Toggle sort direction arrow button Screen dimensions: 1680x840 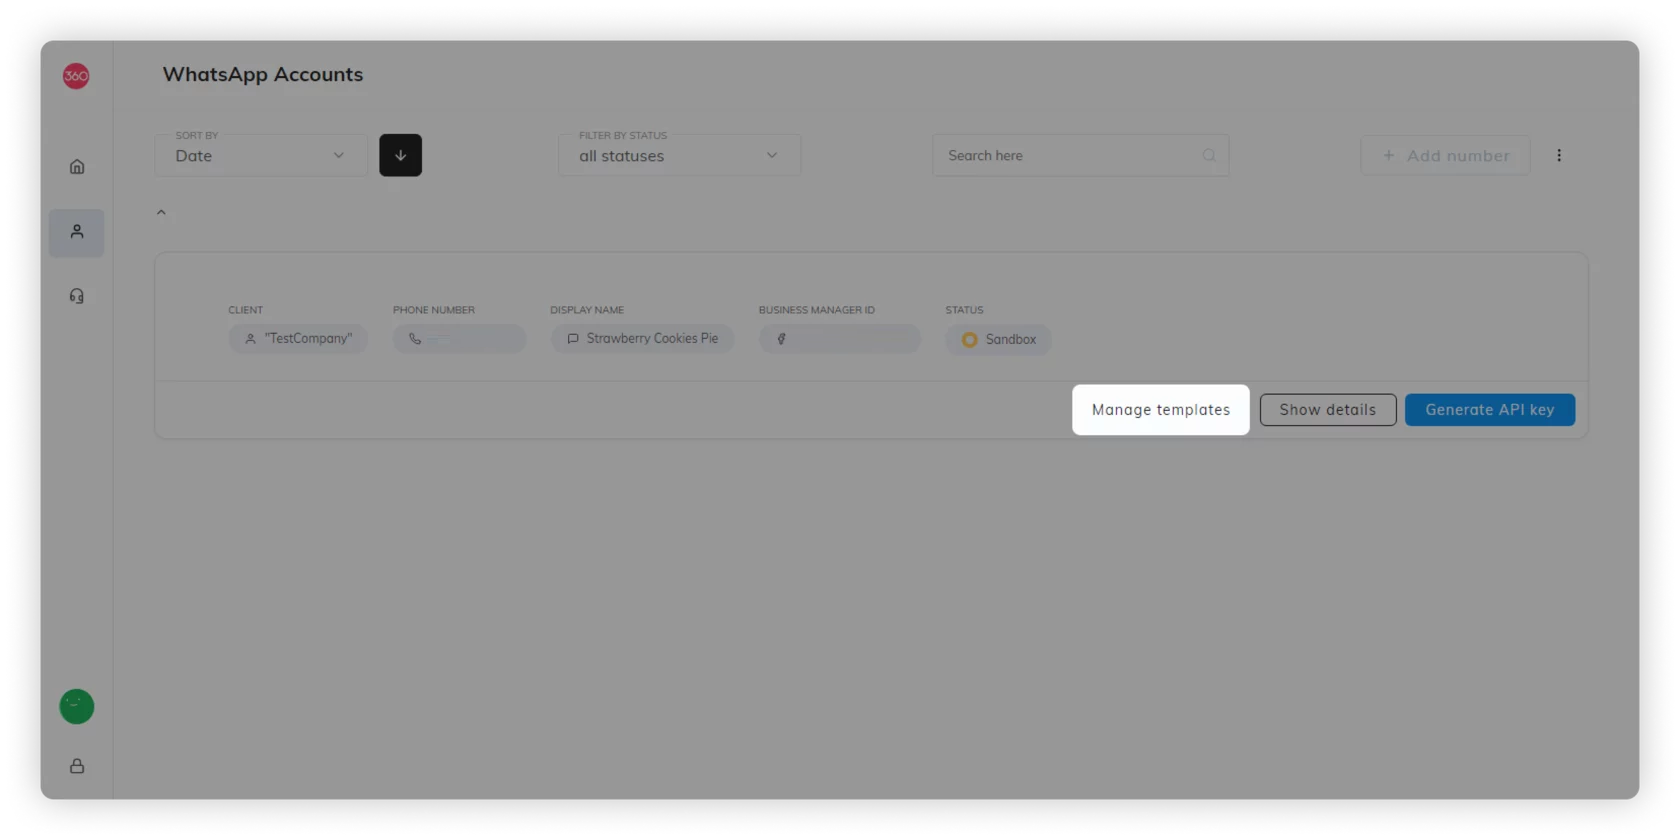point(400,155)
